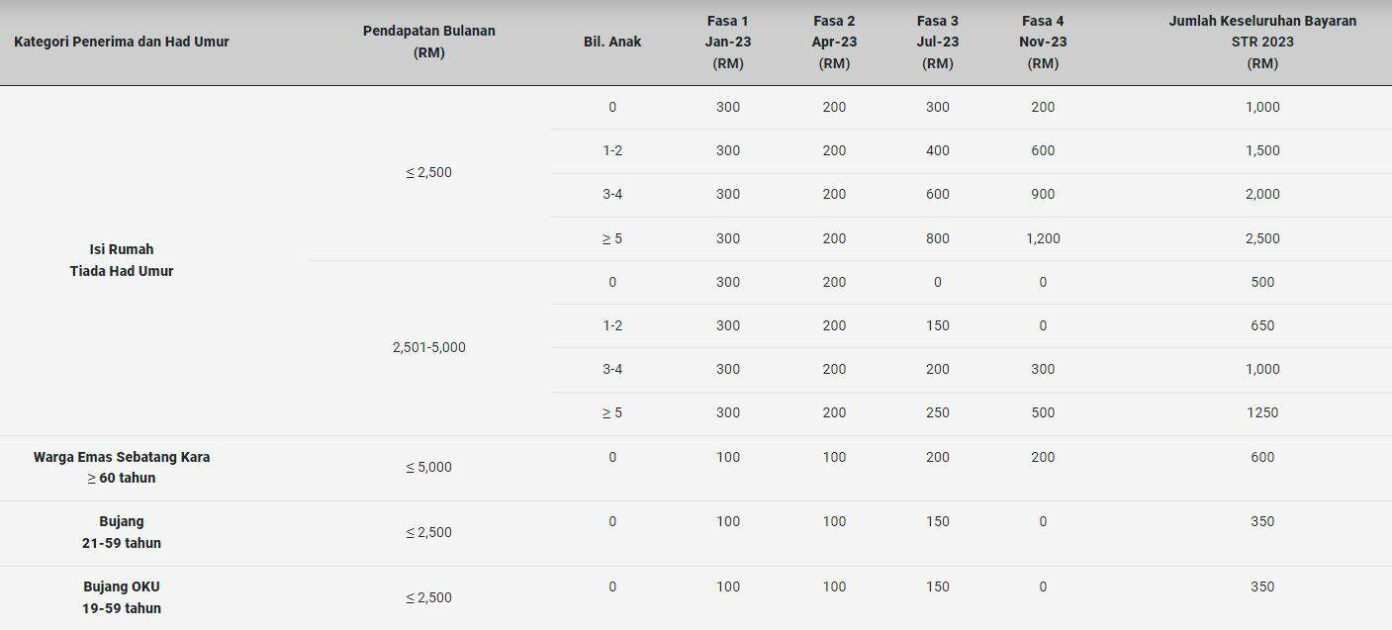Click the 'Jumlah Keseluruhan Bayaran STR 2023' header
Image resolution: width=1392 pixels, height=630 pixels.
(x=1263, y=42)
